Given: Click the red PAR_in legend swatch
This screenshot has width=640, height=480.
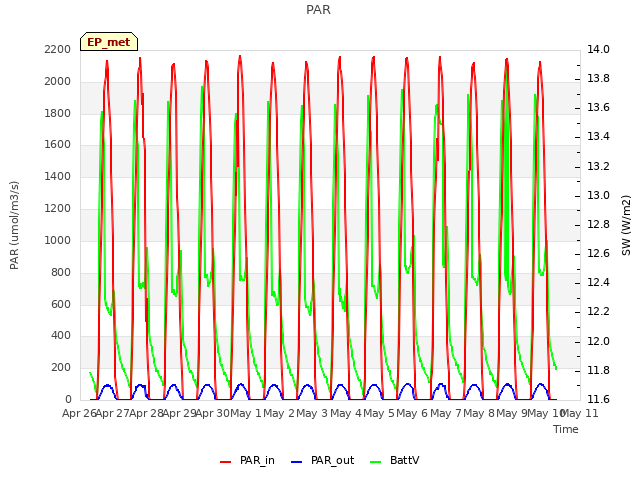Looking at the screenshot, I should 226,462.
